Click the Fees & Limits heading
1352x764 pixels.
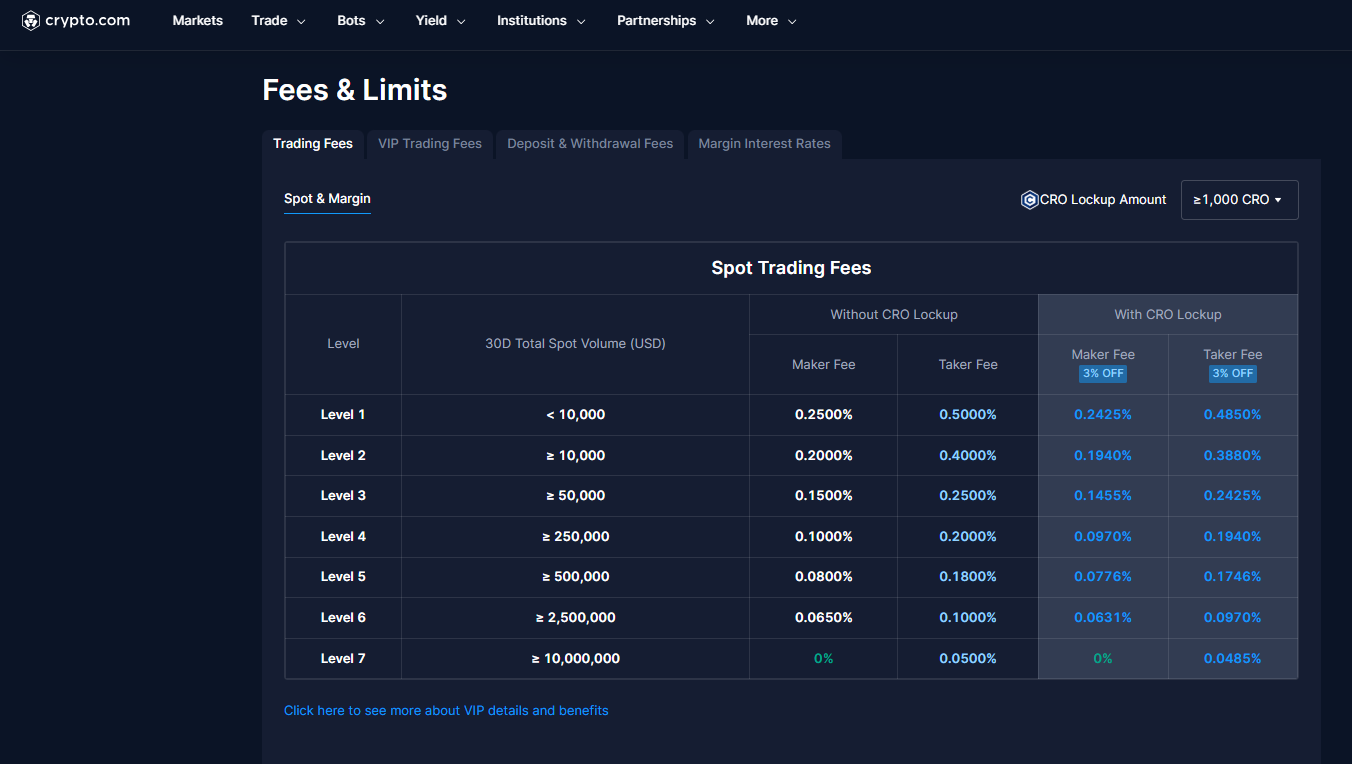pyautogui.click(x=355, y=90)
